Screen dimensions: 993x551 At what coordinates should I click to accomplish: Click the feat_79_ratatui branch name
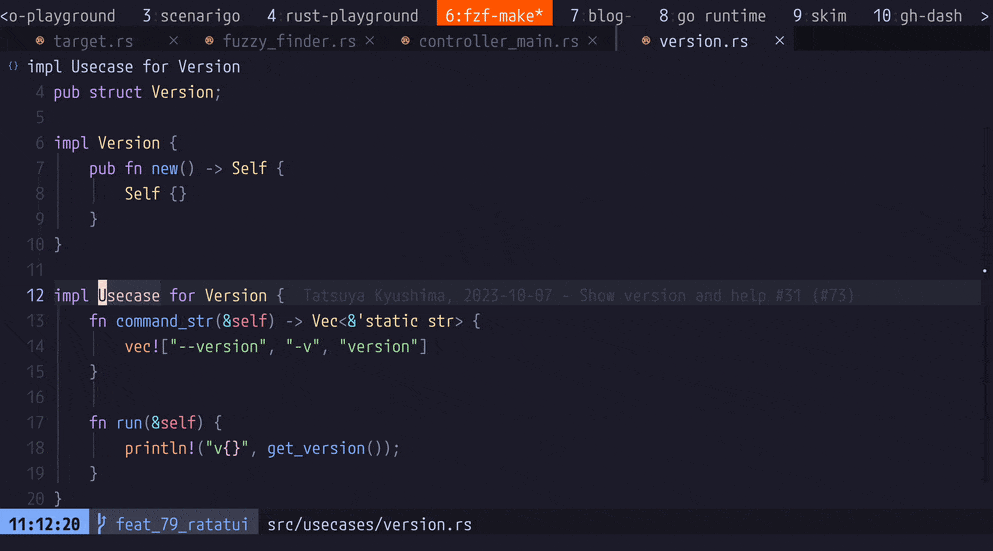tap(182, 524)
